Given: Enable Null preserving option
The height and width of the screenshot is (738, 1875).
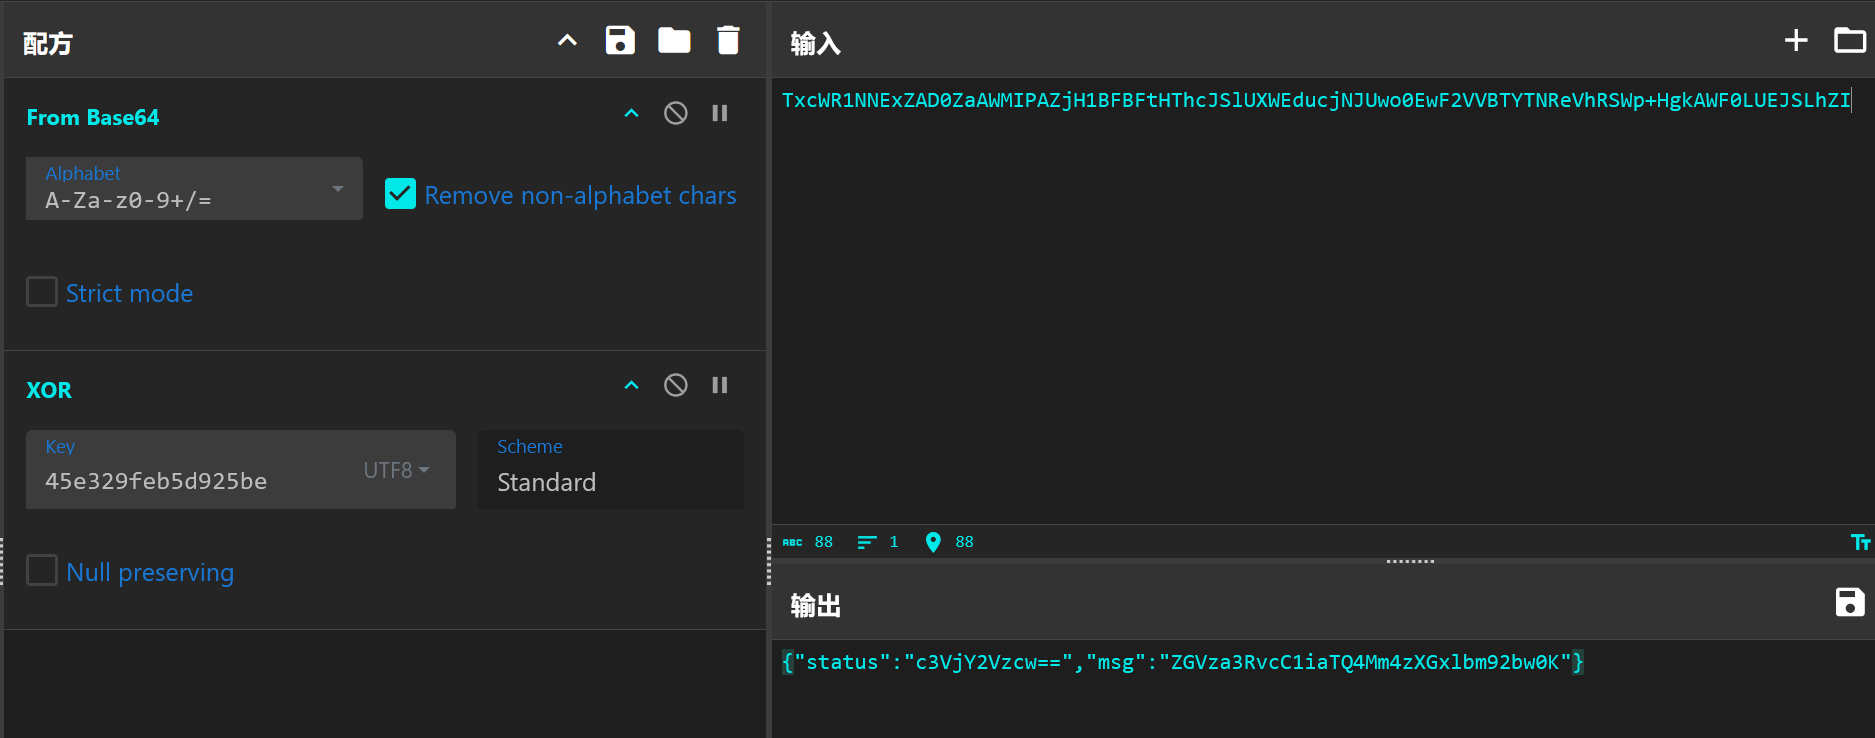Looking at the screenshot, I should pyautogui.click(x=42, y=571).
